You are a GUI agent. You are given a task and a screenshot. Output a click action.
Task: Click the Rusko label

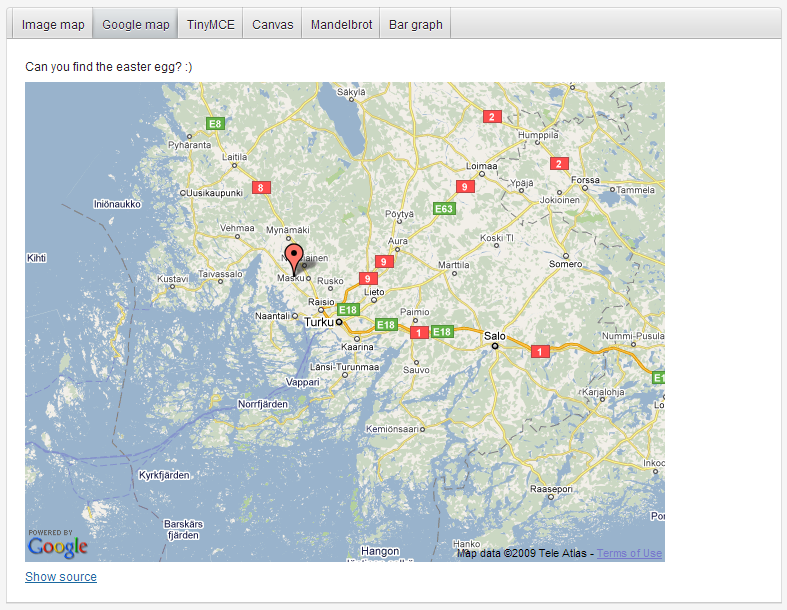pos(330,281)
